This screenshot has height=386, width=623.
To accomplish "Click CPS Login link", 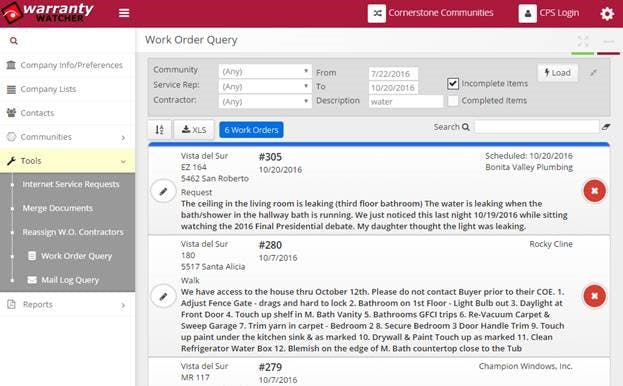I will 559,13.
